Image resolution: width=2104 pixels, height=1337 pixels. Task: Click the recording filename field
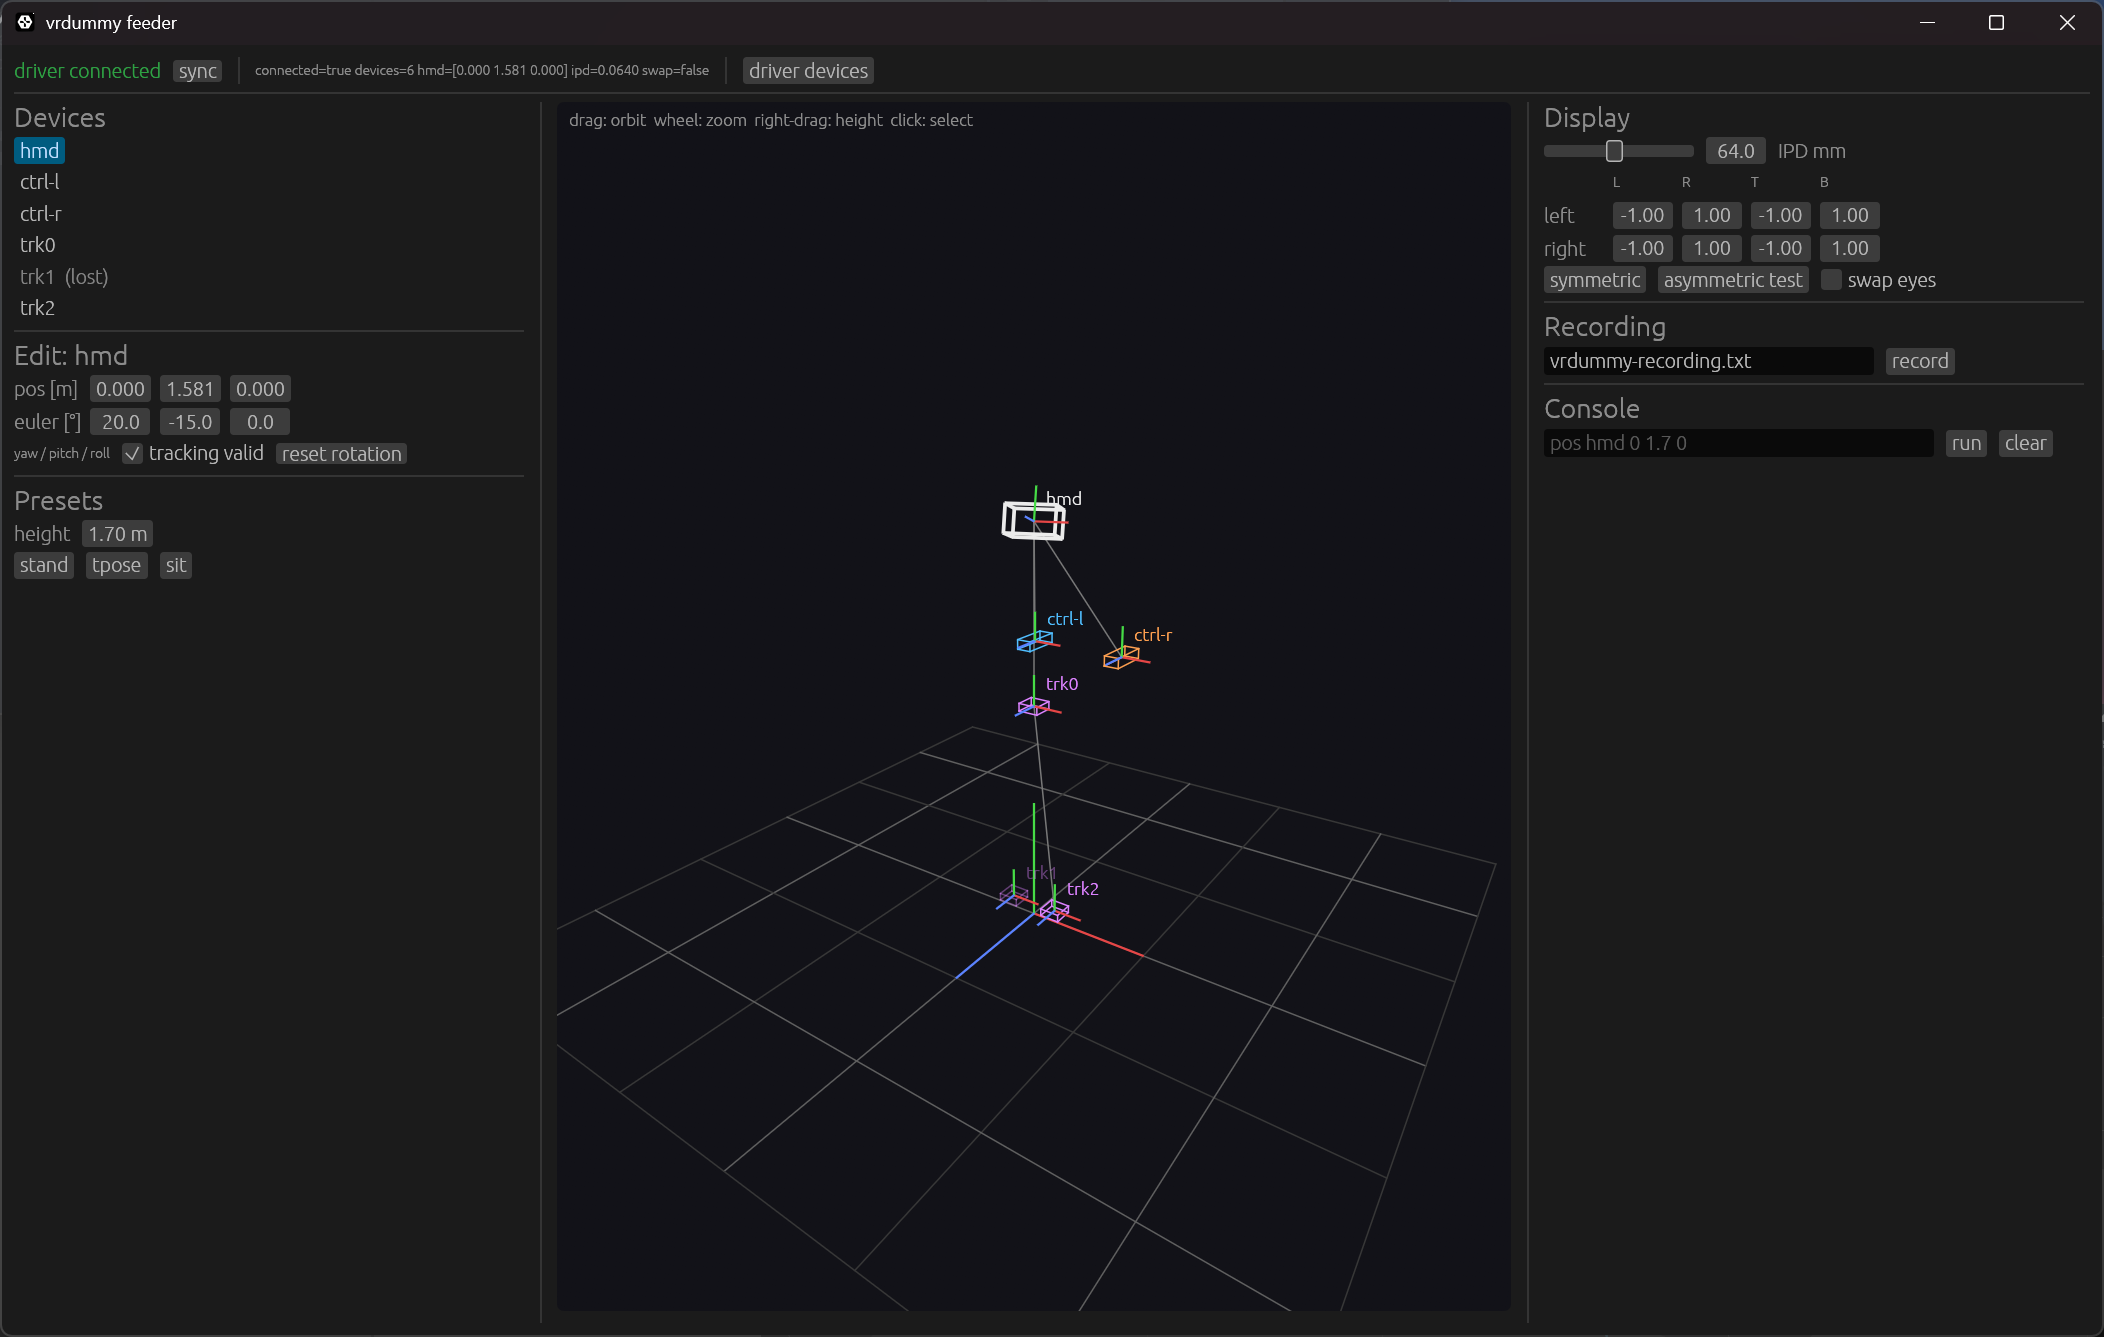[1708, 361]
